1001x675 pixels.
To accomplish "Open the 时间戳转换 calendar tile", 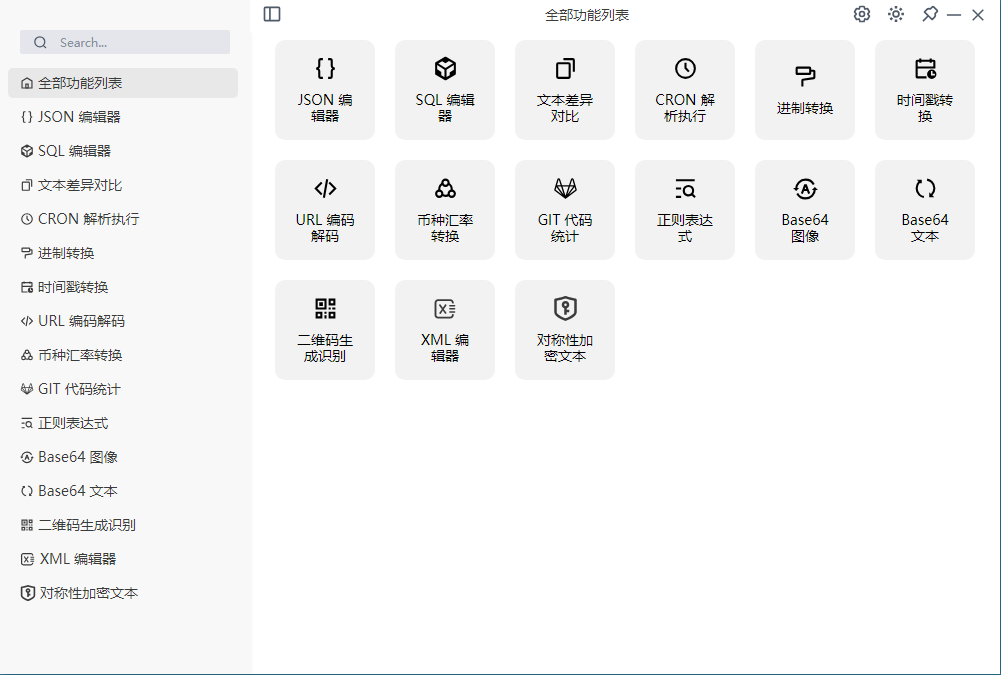I will click(925, 90).
